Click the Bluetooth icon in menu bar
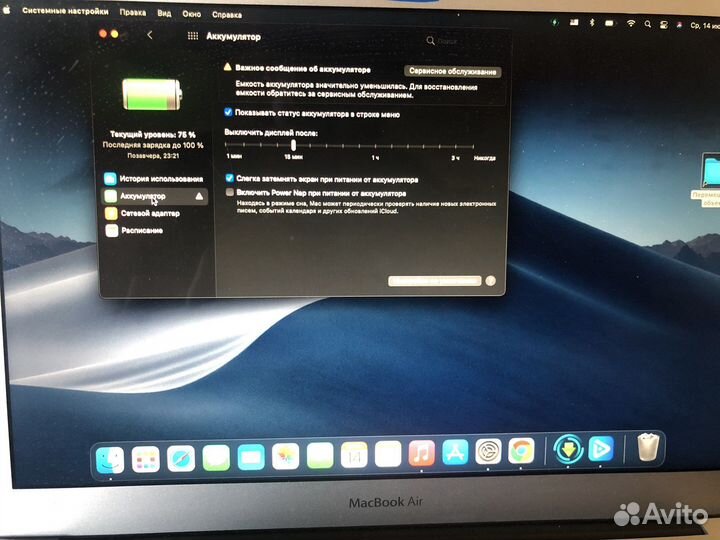 coord(592,22)
